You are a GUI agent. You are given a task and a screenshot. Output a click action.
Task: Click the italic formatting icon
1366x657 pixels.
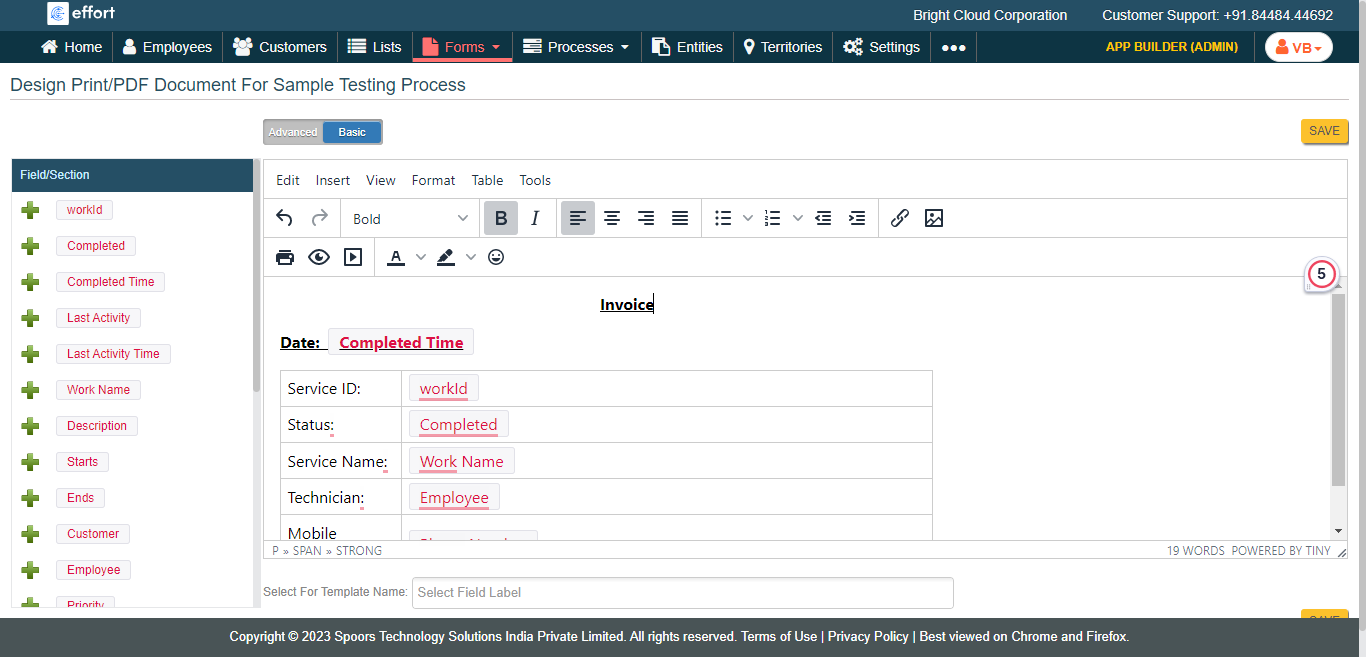(x=535, y=218)
